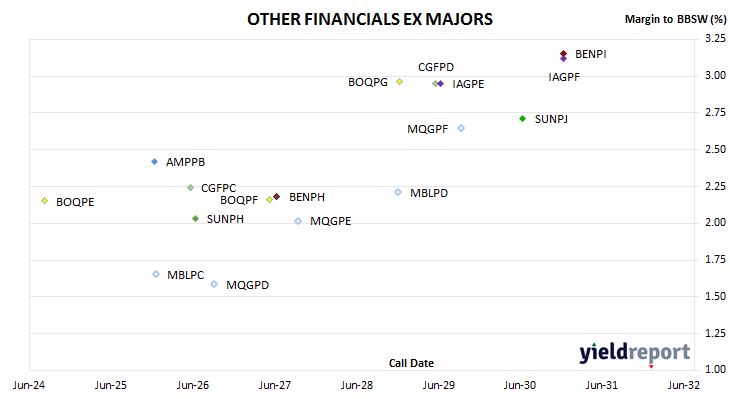Select the Margin to BBSW axis title
Viewport: 730px width, 399px height.
(675, 19)
